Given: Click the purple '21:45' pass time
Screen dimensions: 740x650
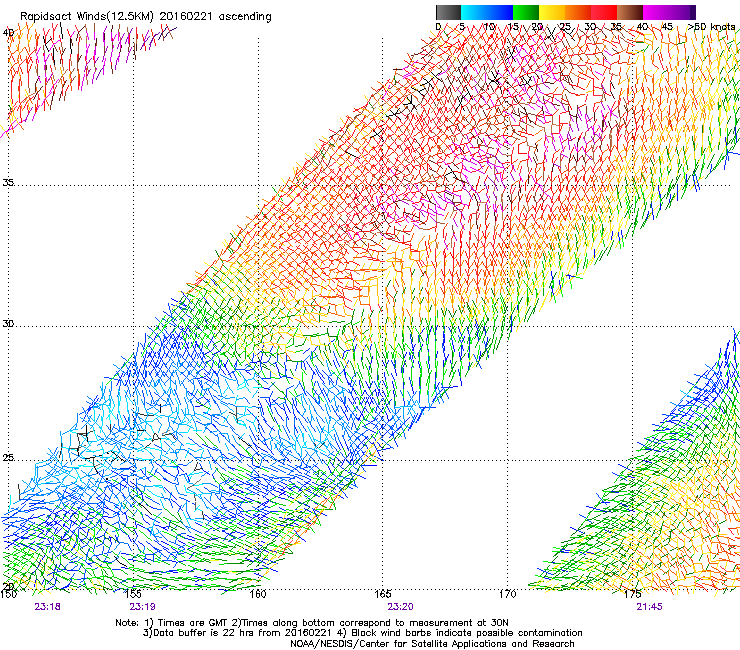Looking at the screenshot, I should 649,607.
